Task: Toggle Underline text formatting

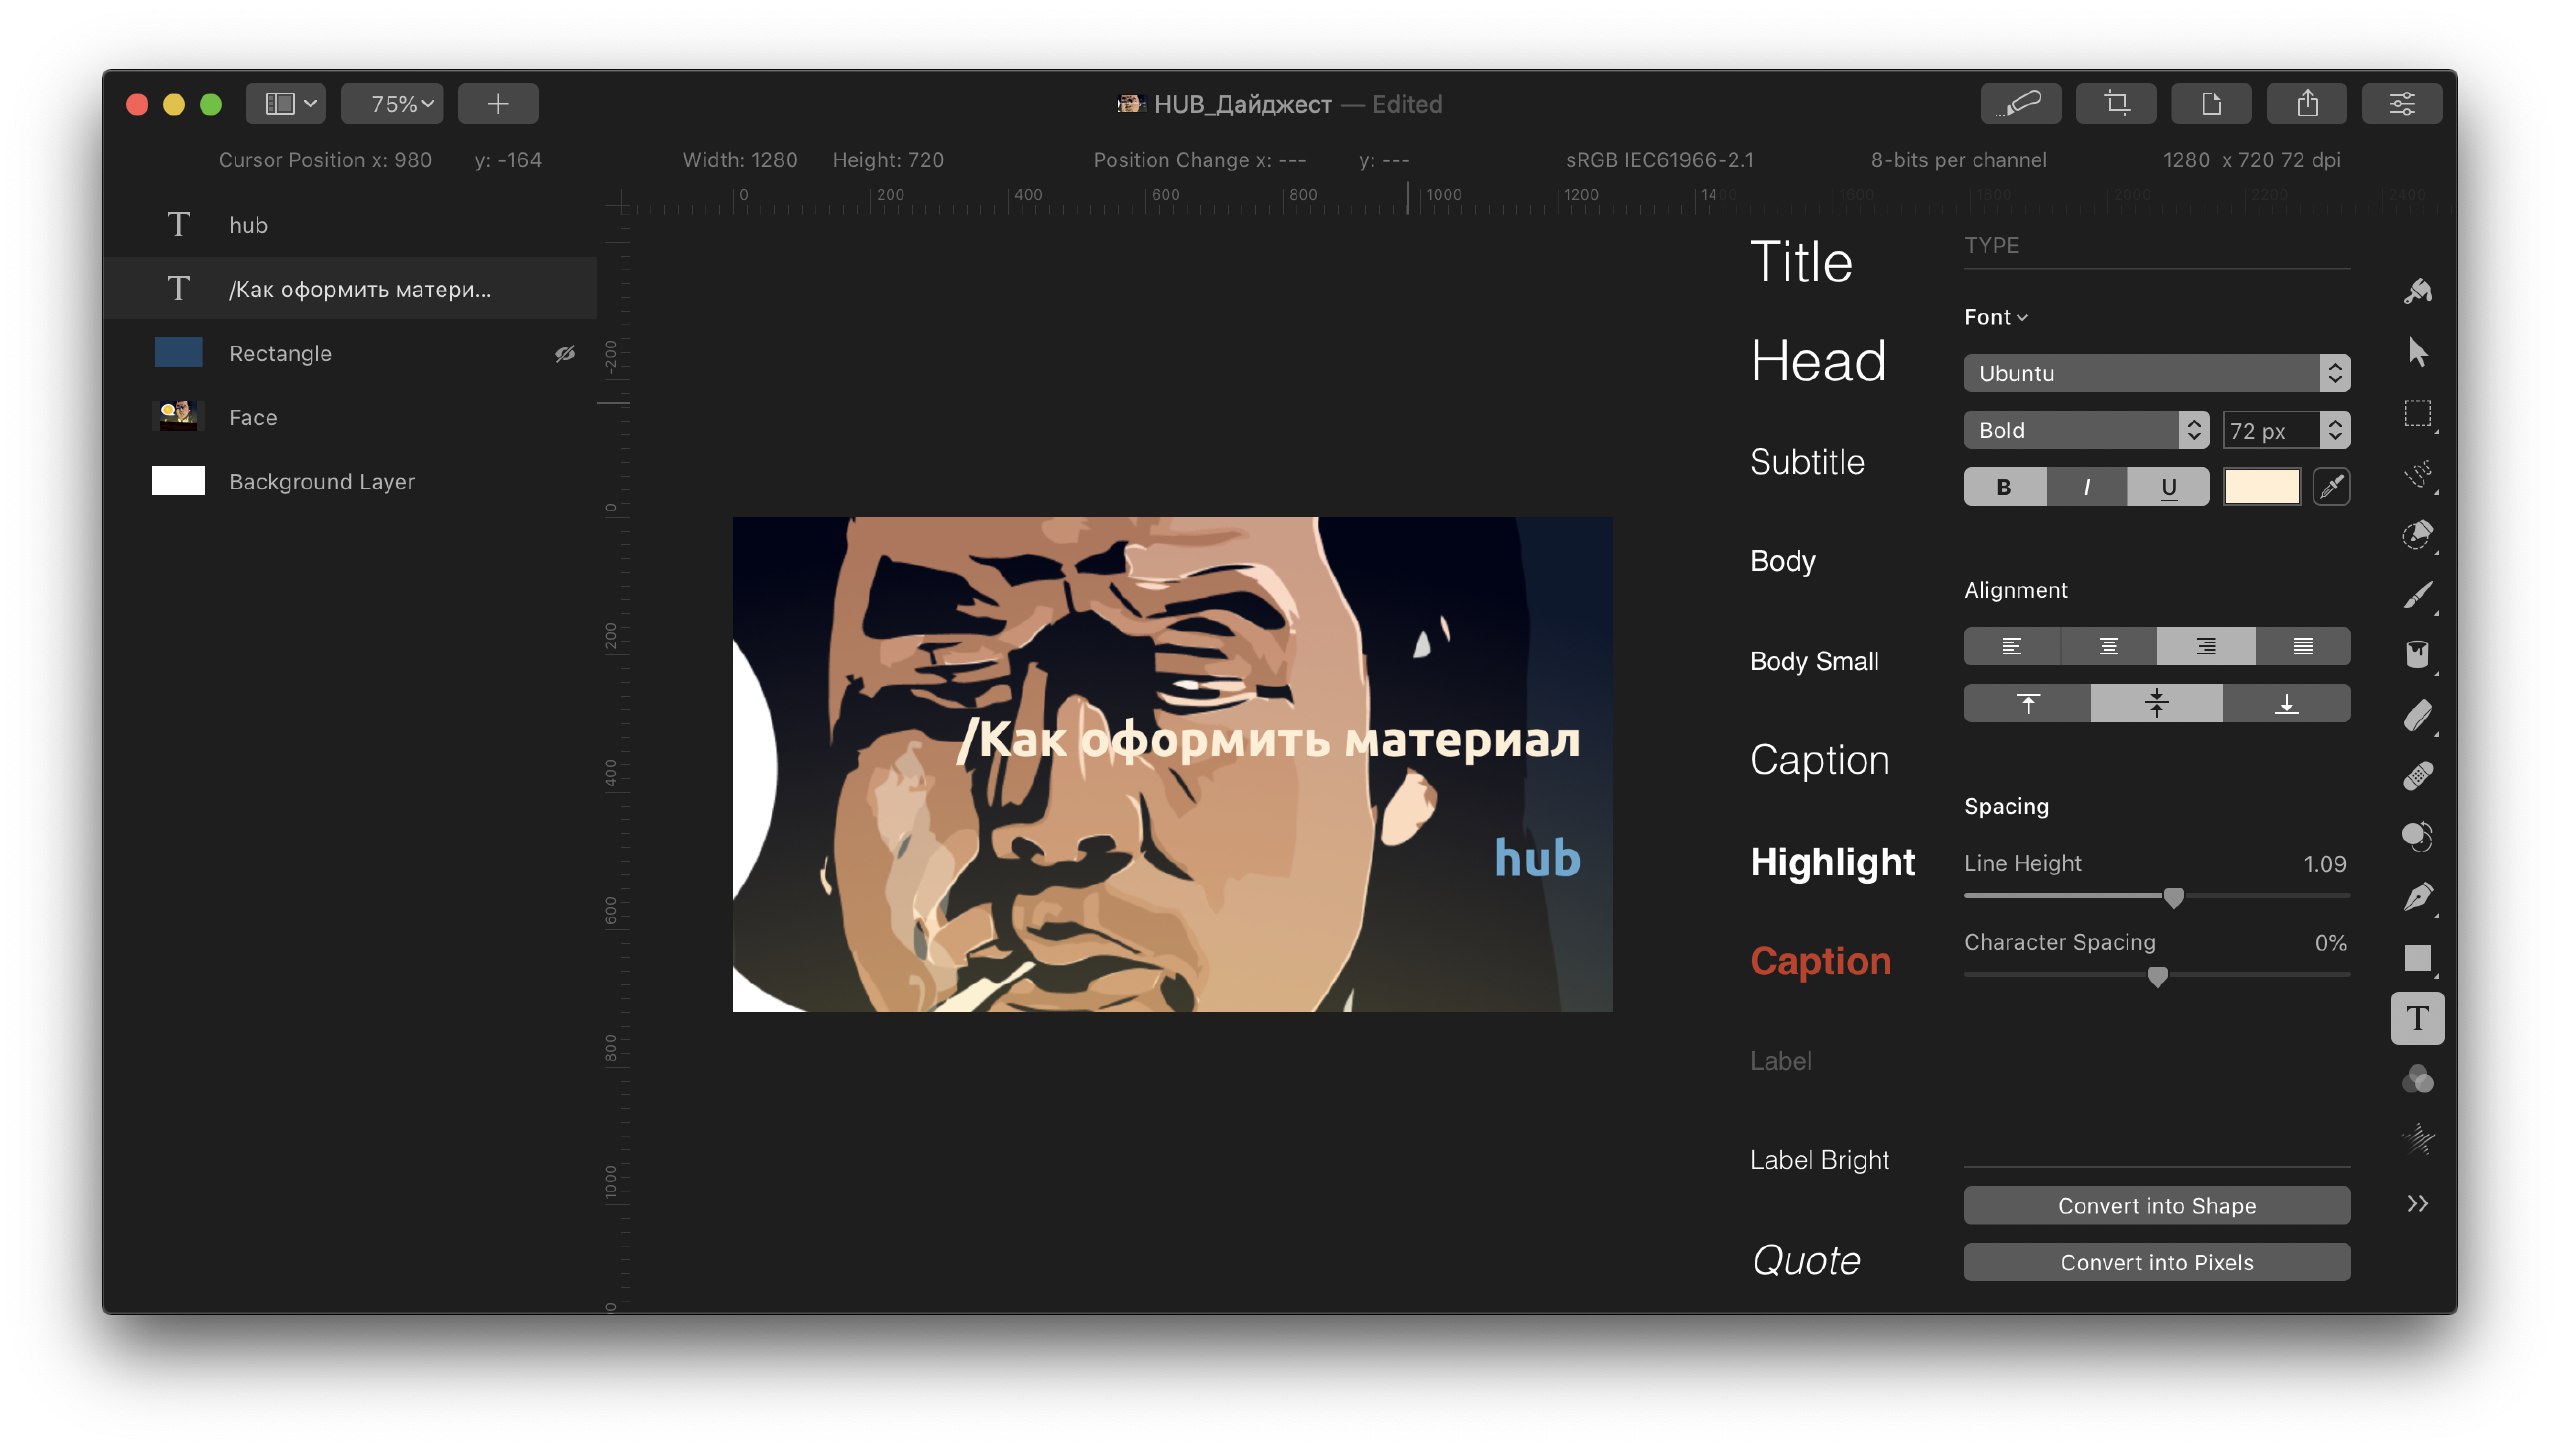Action: point(2168,487)
